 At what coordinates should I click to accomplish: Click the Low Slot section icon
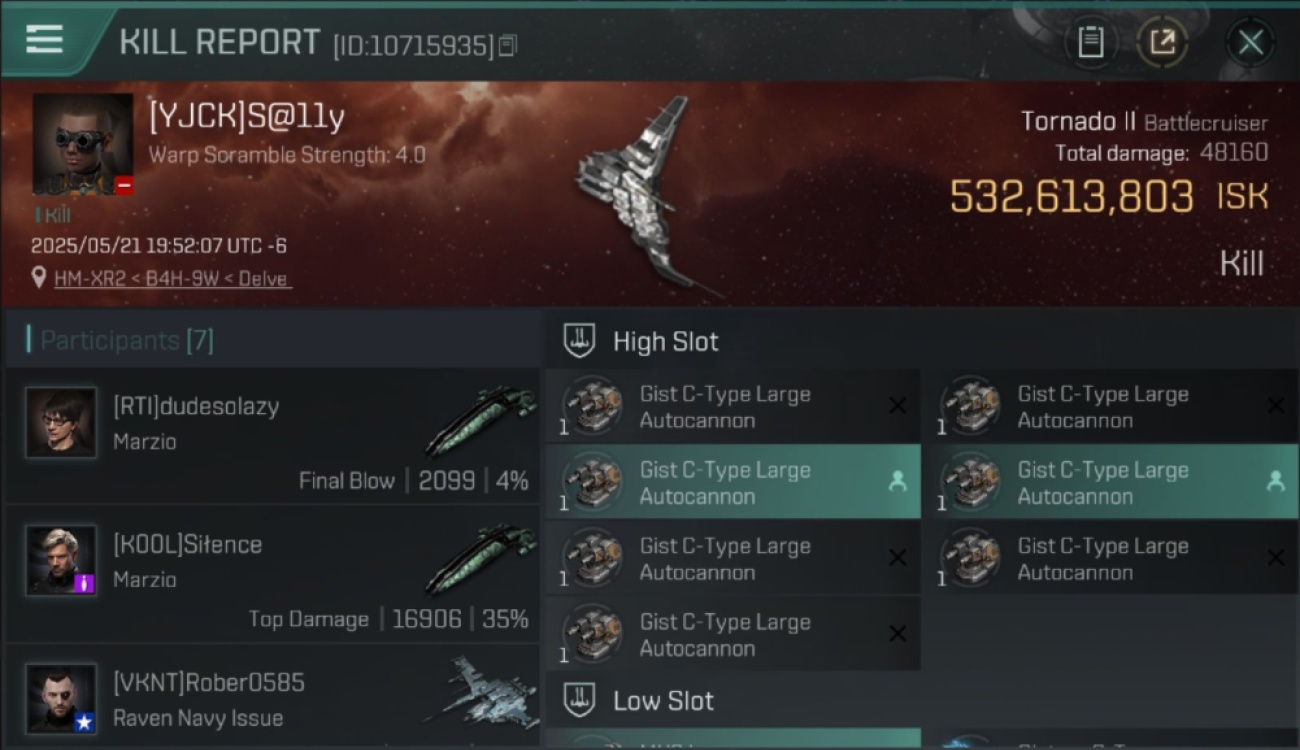tap(579, 700)
